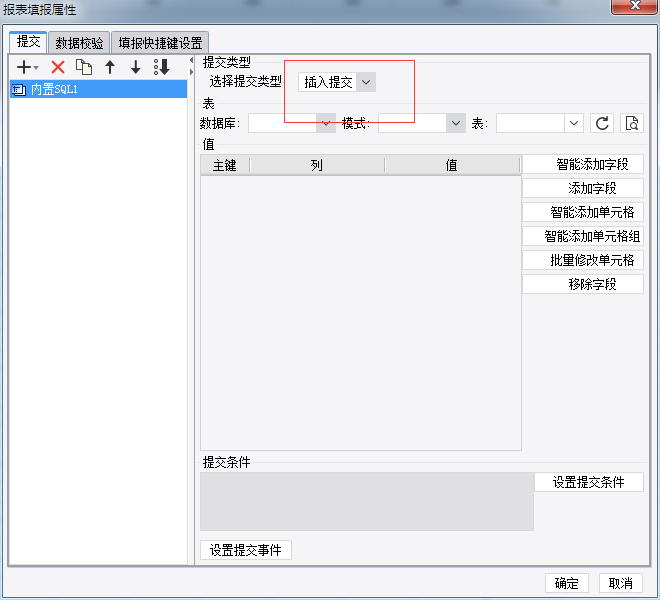Open the 填报快捷键设置 tab

160,43
